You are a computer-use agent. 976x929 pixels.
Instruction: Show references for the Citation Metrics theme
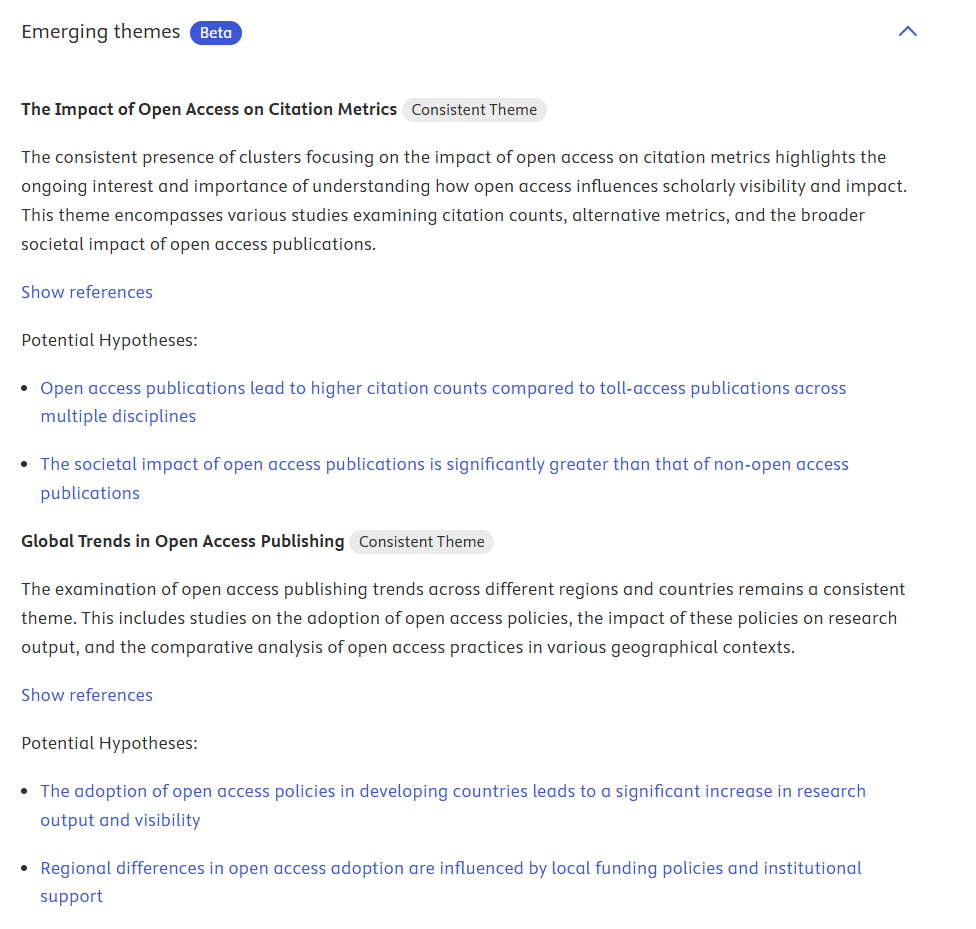click(x=87, y=292)
